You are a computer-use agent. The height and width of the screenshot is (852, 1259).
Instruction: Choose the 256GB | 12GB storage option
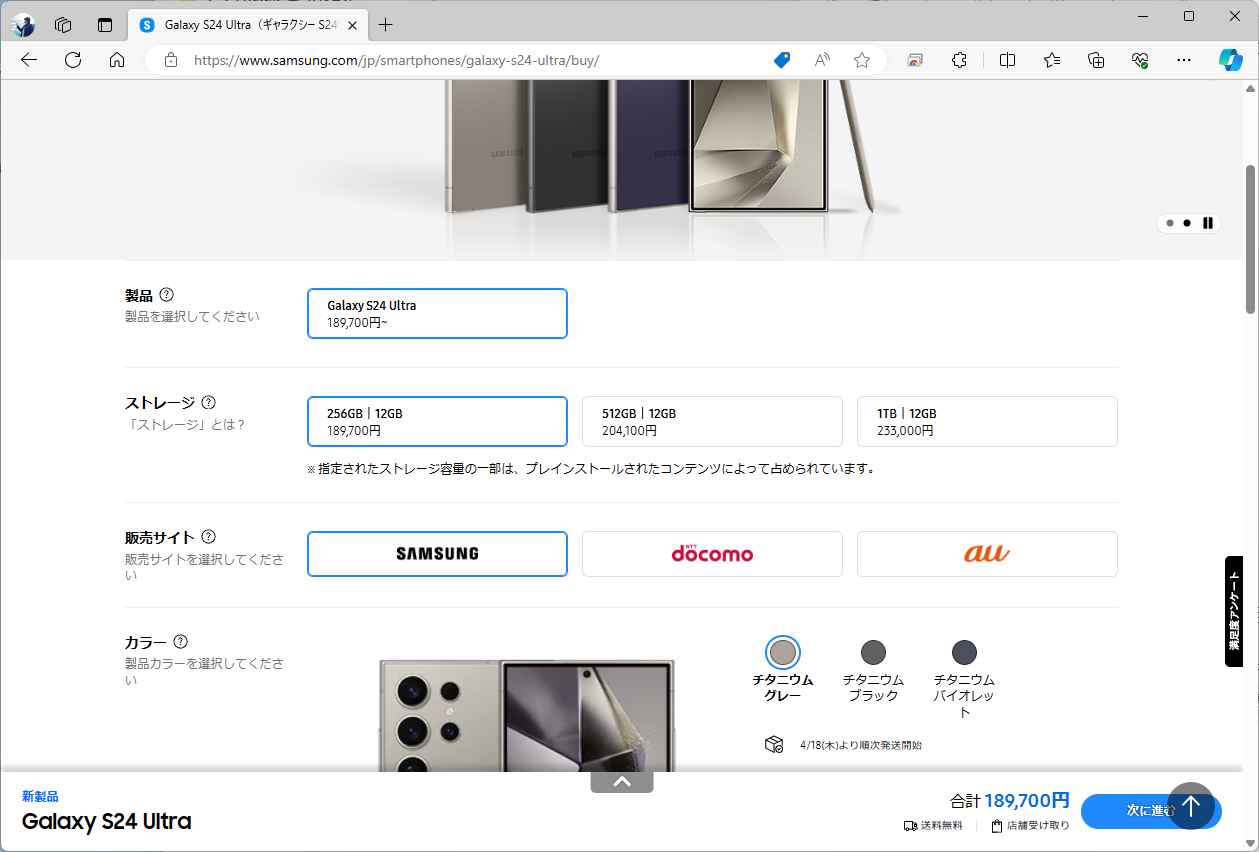pos(437,421)
